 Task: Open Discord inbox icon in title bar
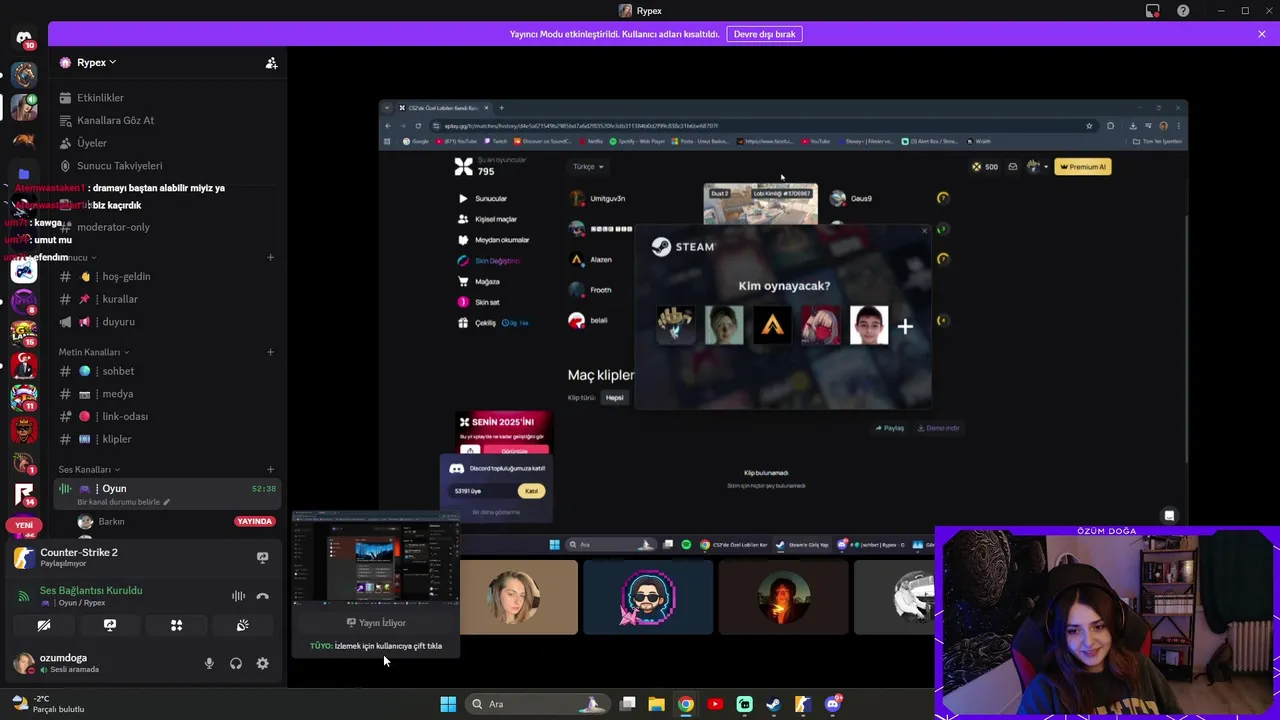[x=1153, y=11]
